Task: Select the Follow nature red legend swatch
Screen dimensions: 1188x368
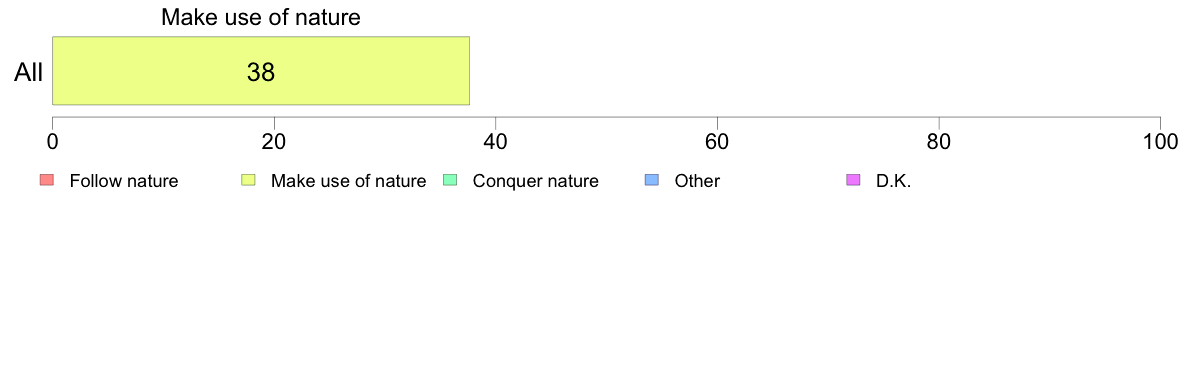Action: coord(46,180)
